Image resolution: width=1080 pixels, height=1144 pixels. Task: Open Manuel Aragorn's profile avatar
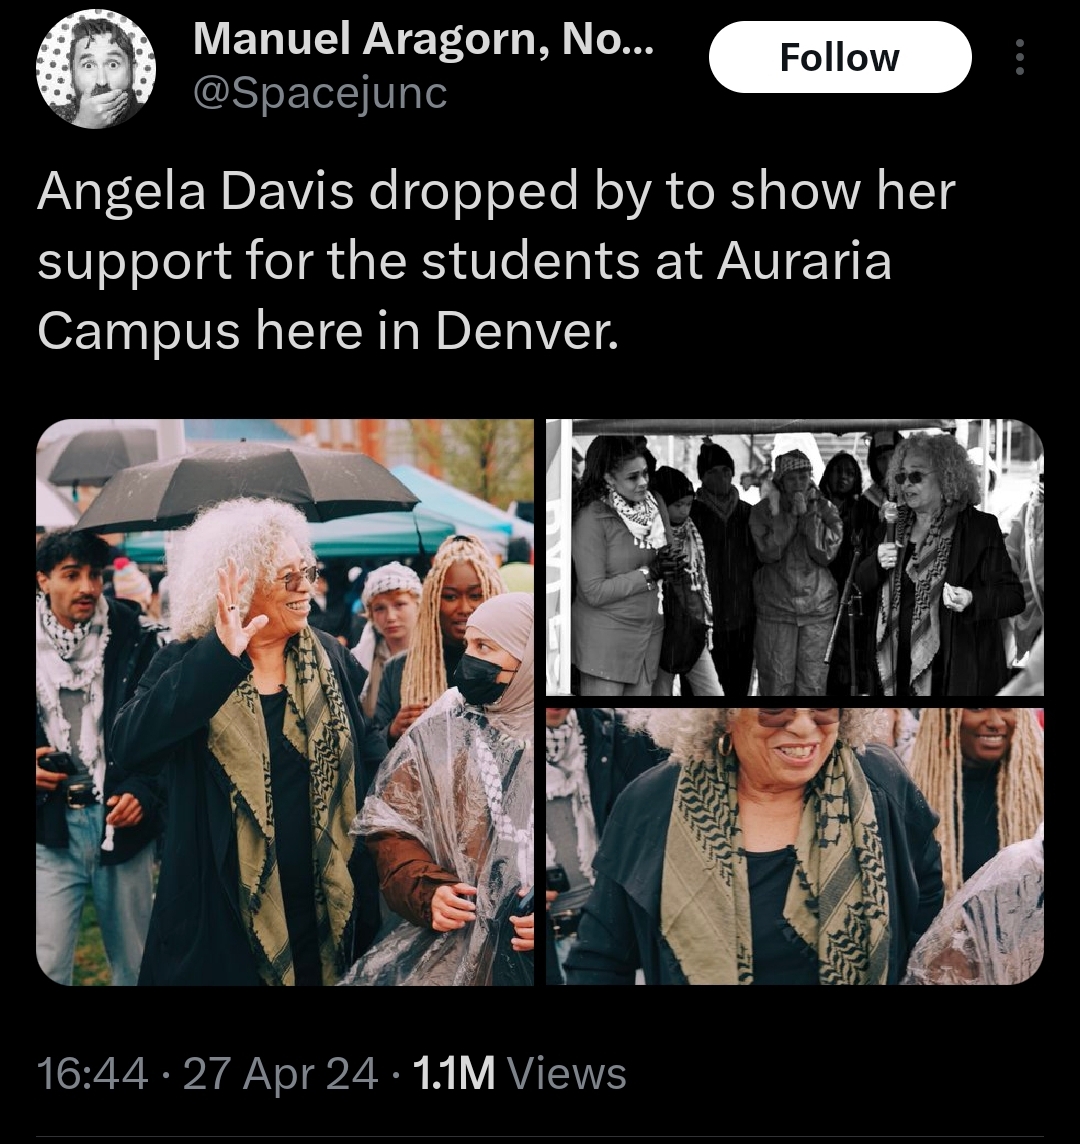[x=96, y=69]
